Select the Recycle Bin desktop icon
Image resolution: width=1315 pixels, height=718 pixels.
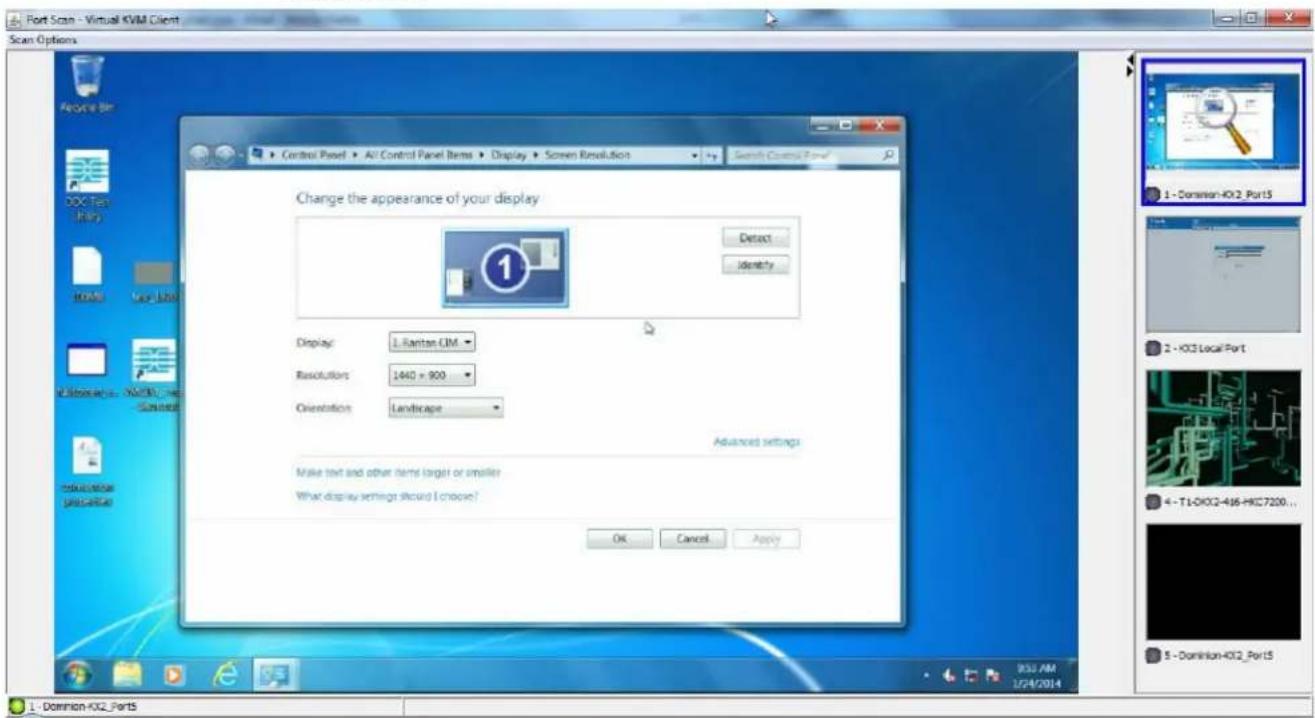point(89,82)
